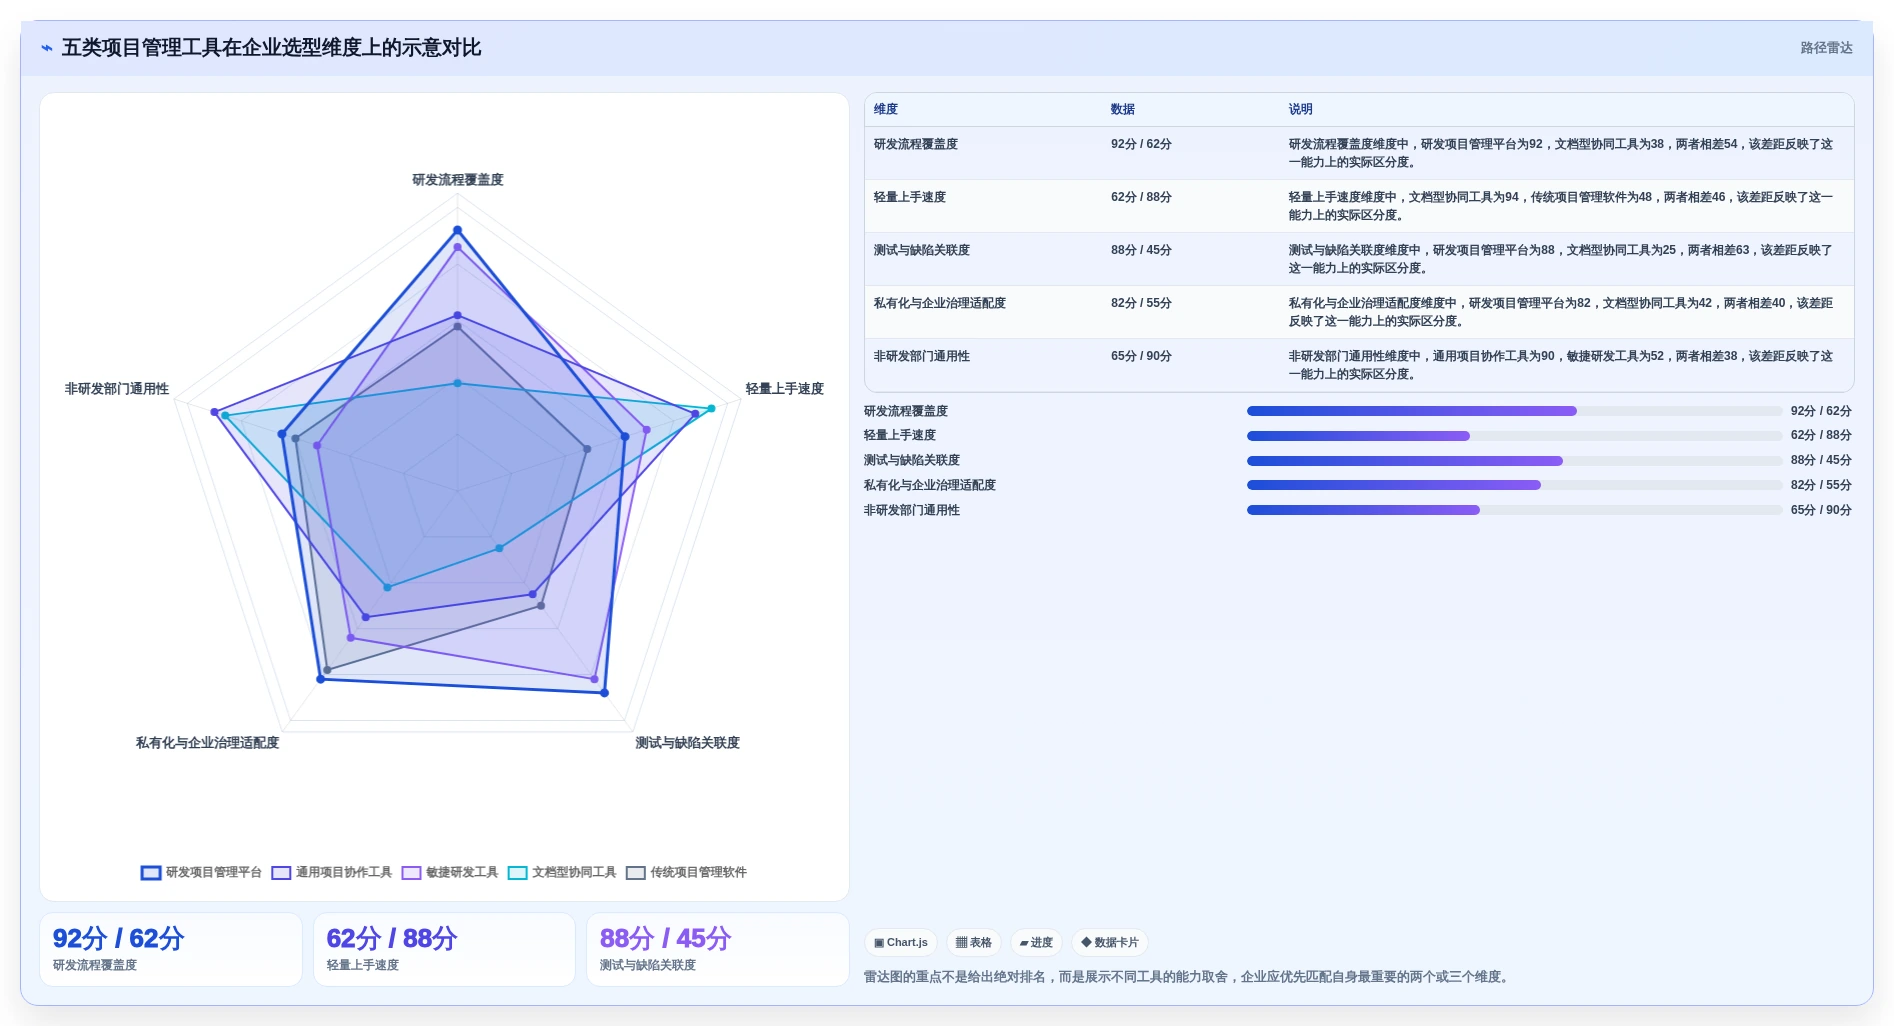1894x1026 pixels.
Task: Click the radar axis label 测试与缺陷关联度
Action: click(688, 743)
